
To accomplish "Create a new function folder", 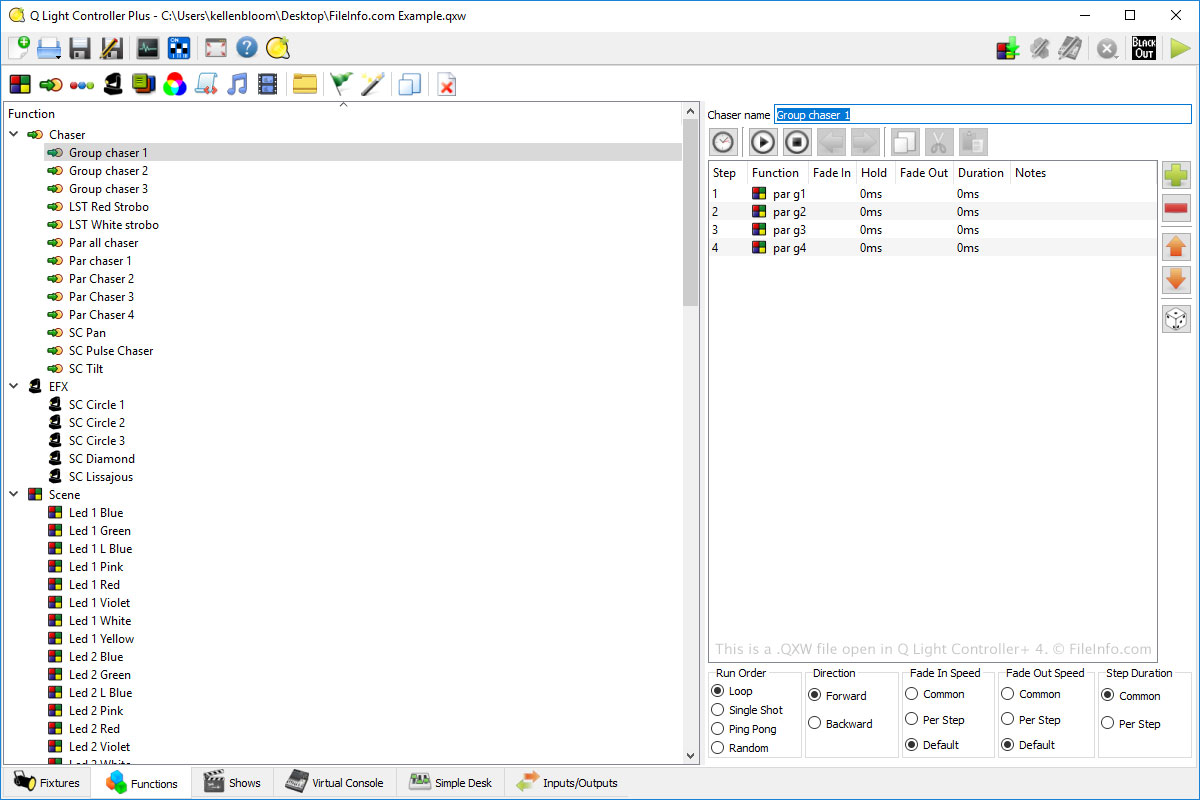I will coord(305,85).
